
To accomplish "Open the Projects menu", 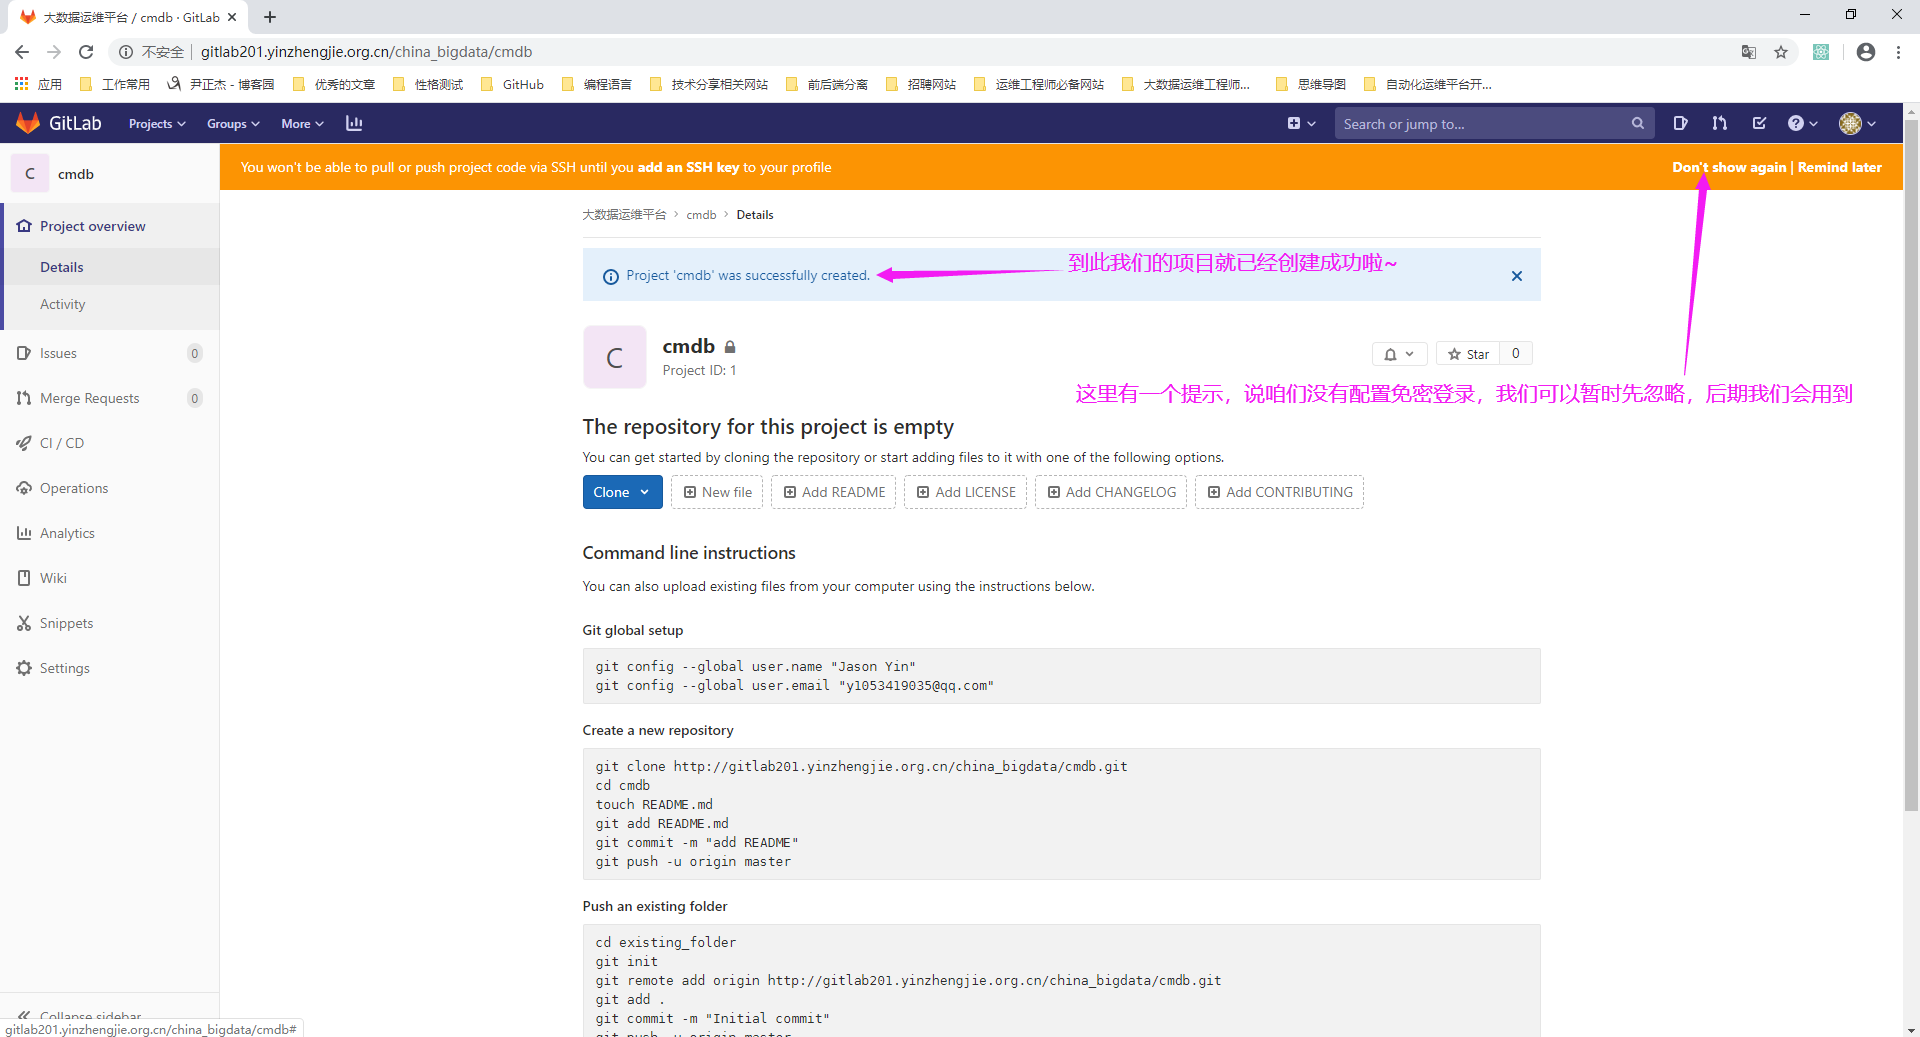I will coord(157,123).
